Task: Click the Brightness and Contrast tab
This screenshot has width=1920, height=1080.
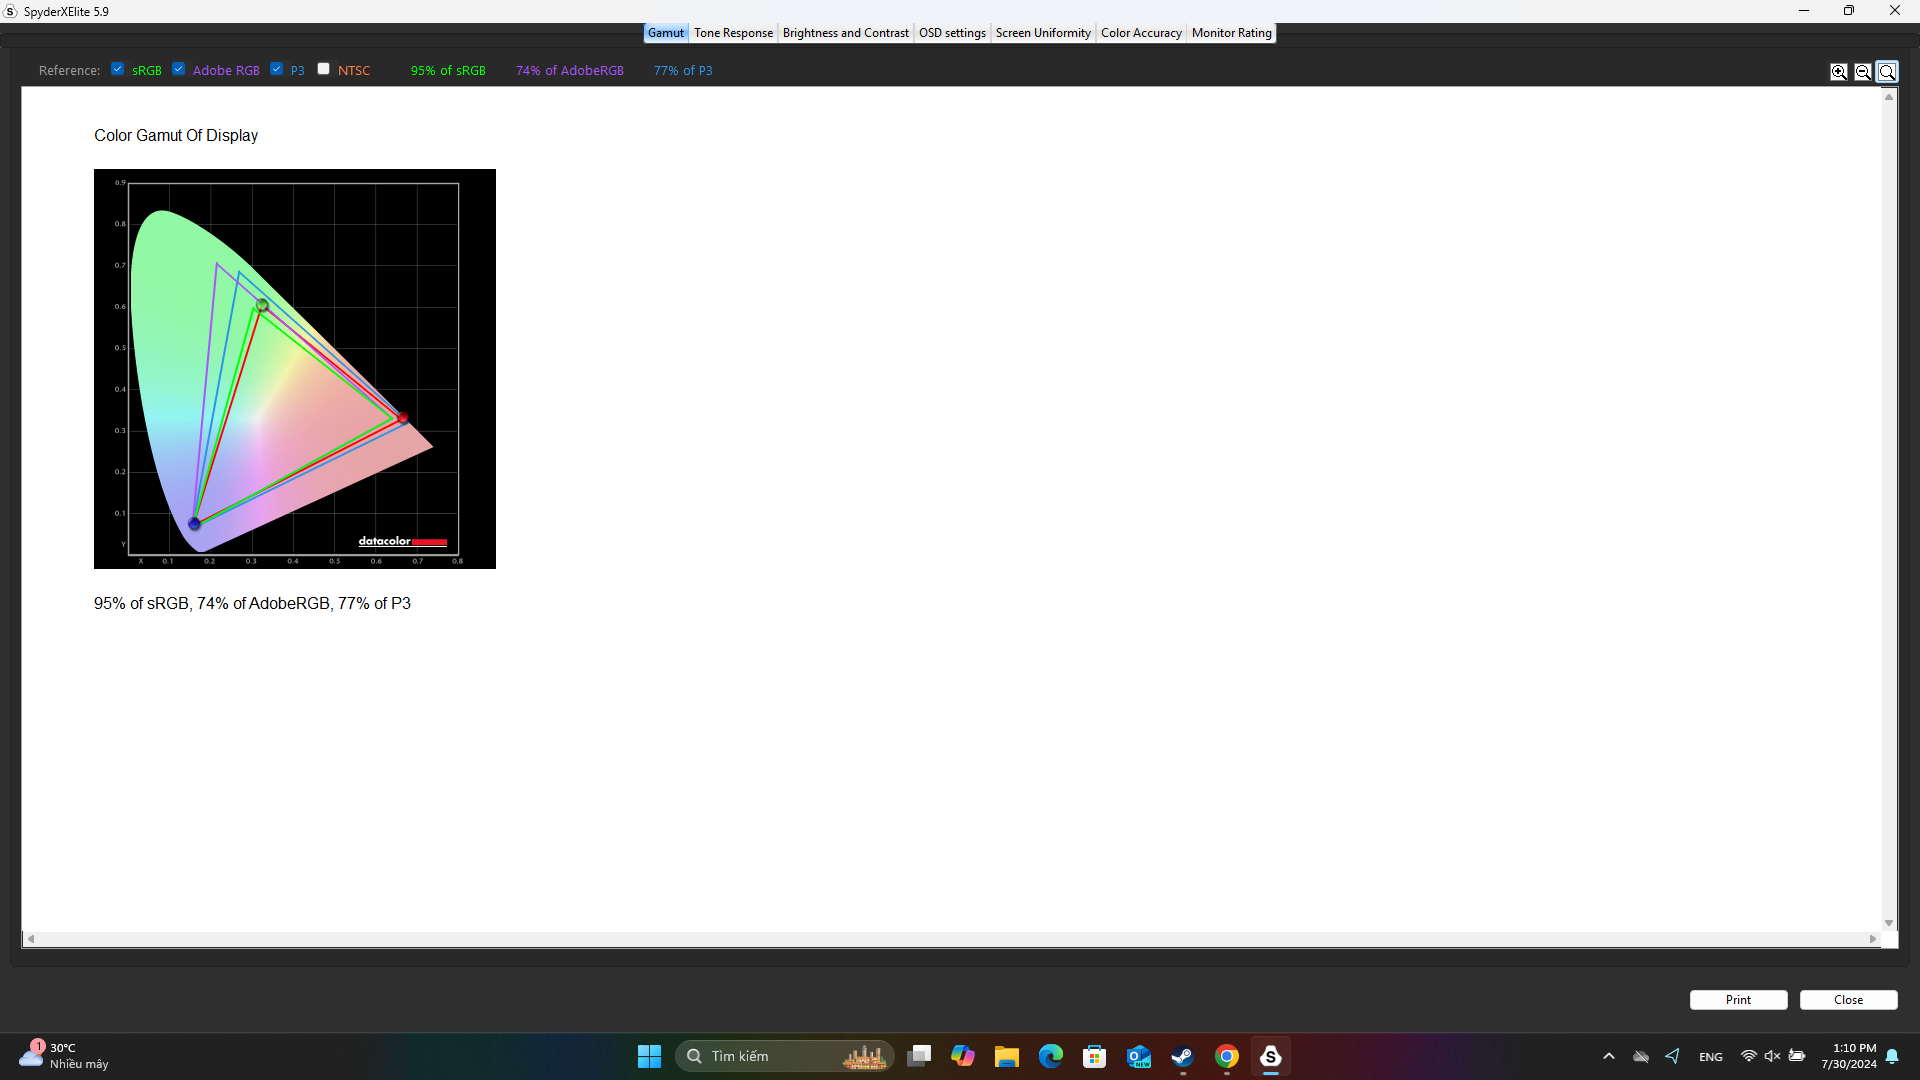Action: (844, 32)
